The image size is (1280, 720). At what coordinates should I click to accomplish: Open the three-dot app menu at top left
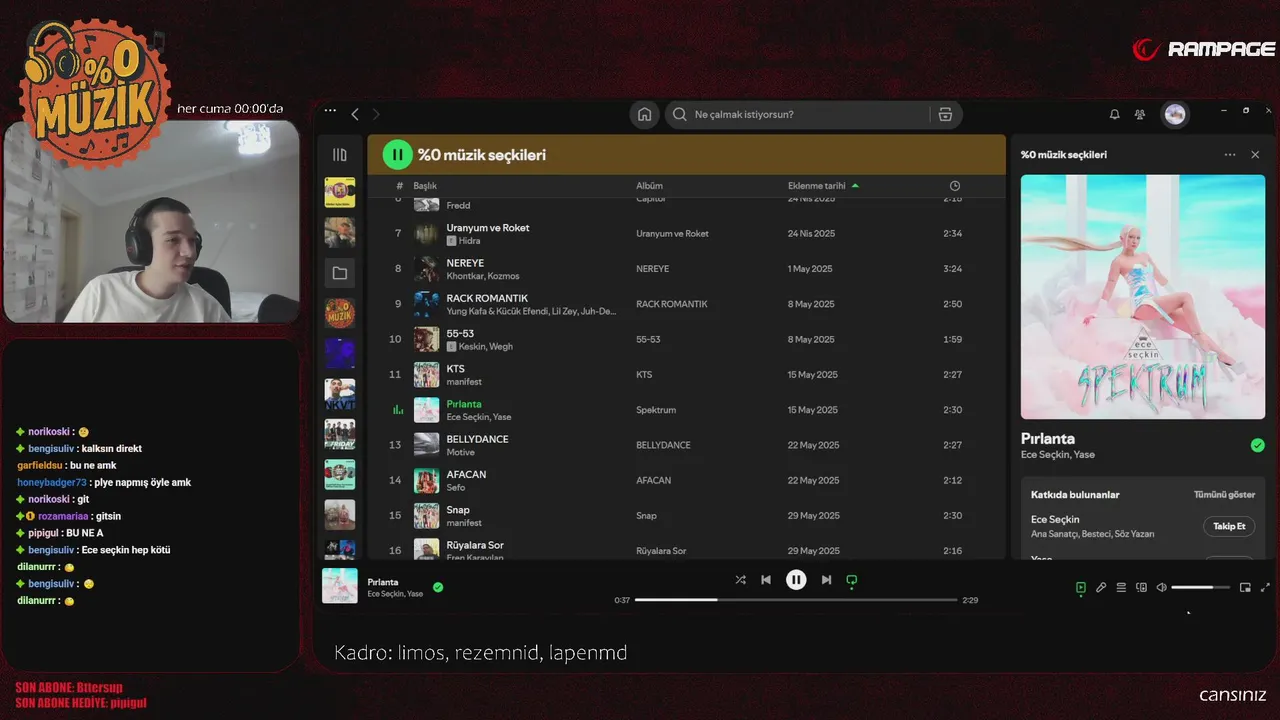[x=330, y=111]
